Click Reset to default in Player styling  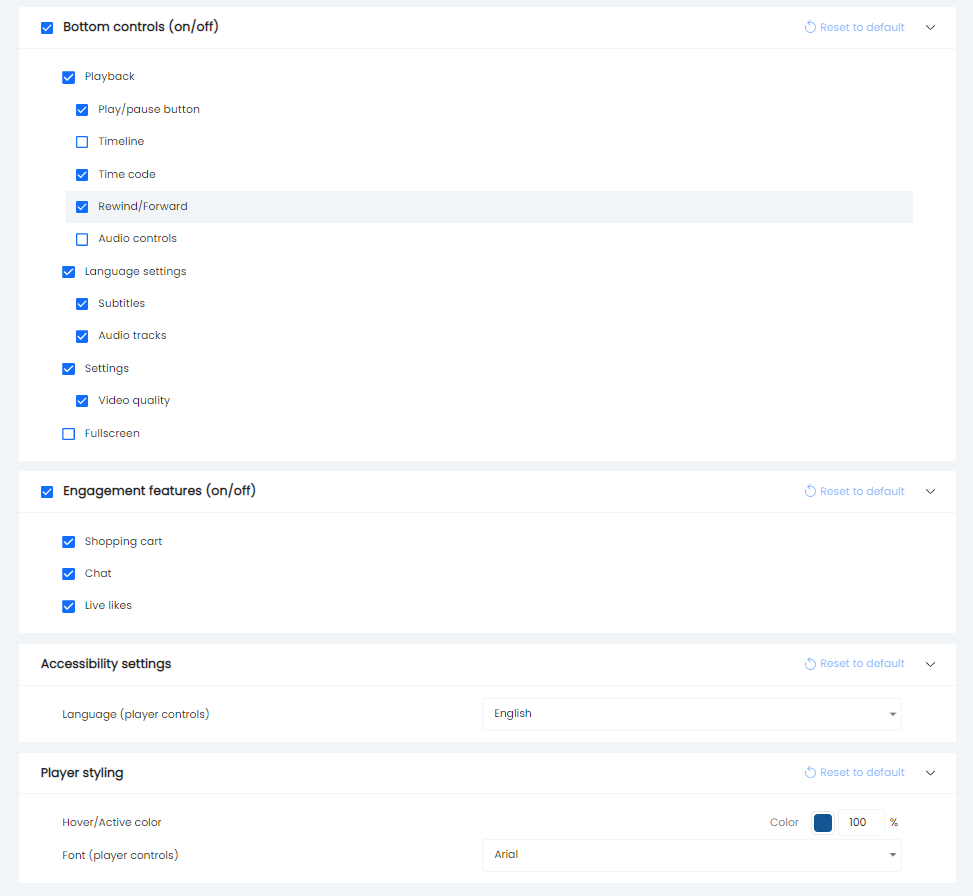(x=862, y=772)
